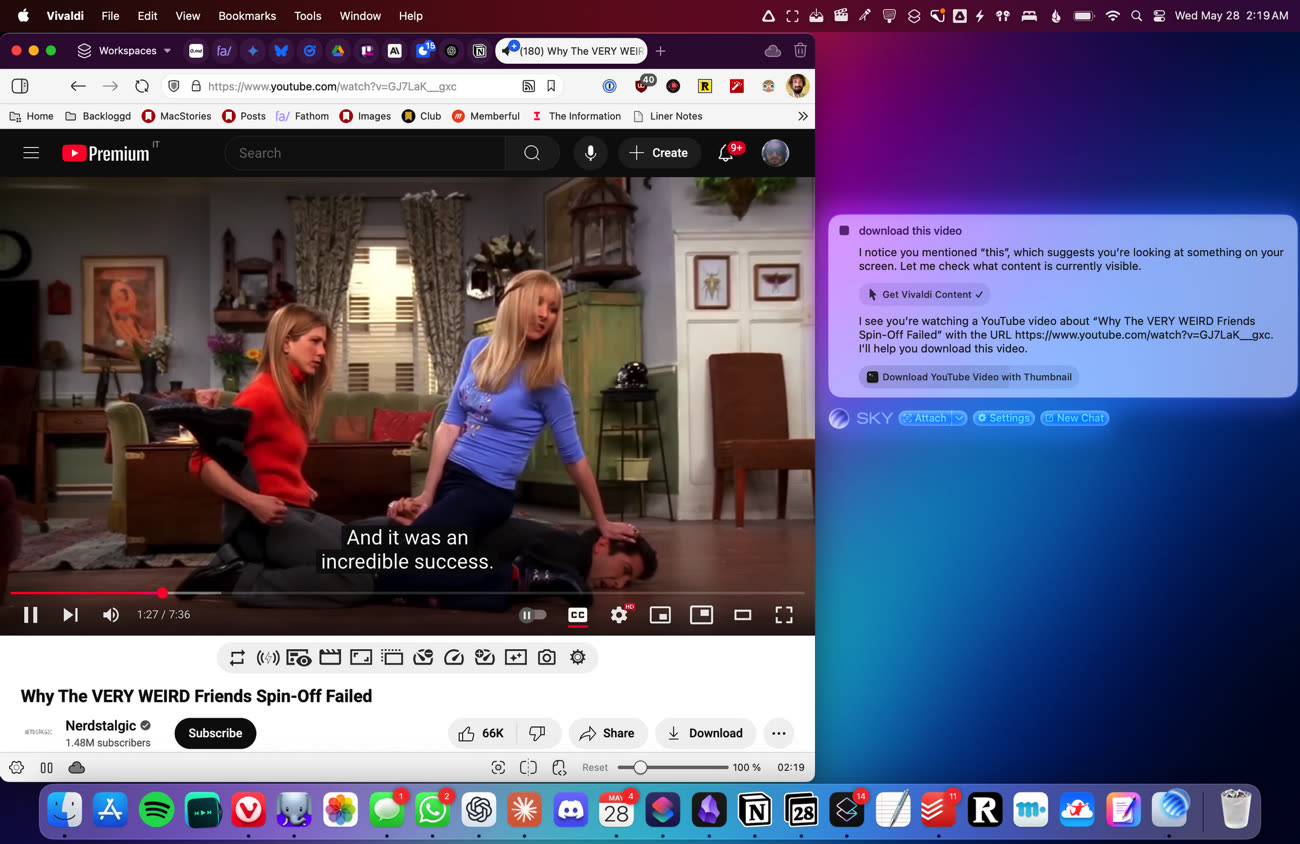Start a New Chat in Sky
The height and width of the screenshot is (844, 1300).
[1075, 418]
